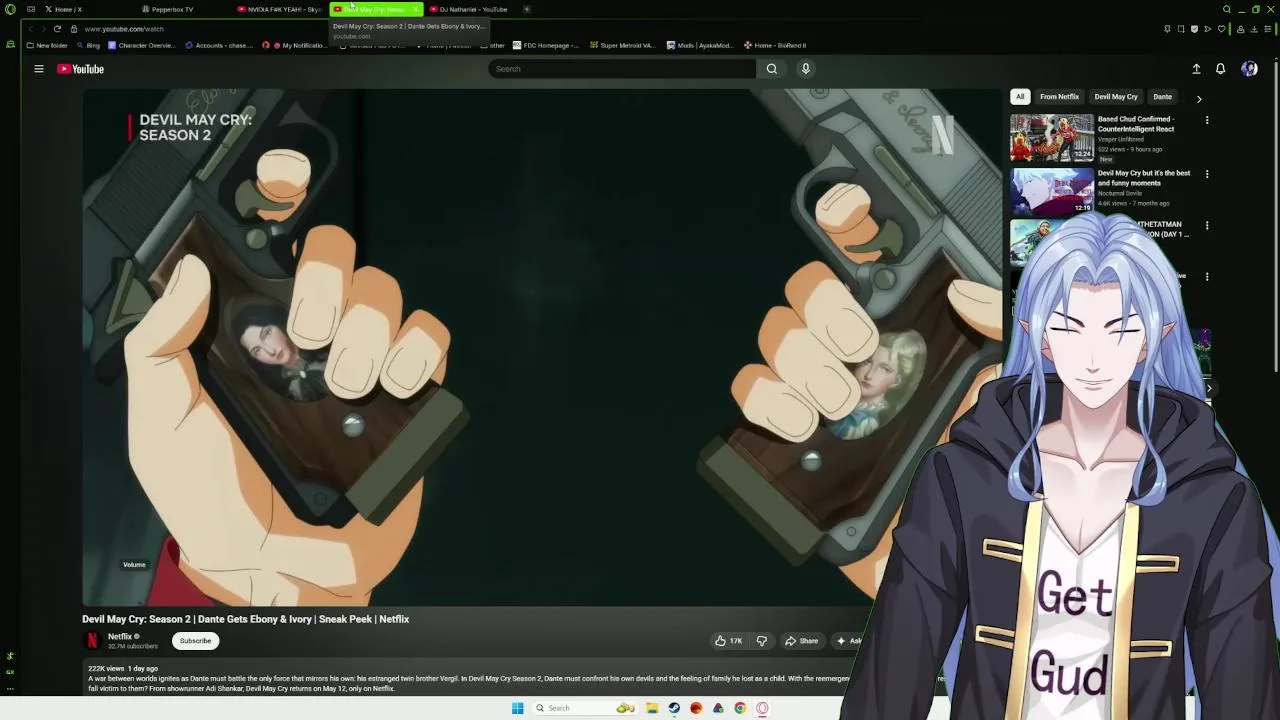Open options for the THETATMAN video
This screenshot has height=720, width=1280.
(x=1207, y=226)
